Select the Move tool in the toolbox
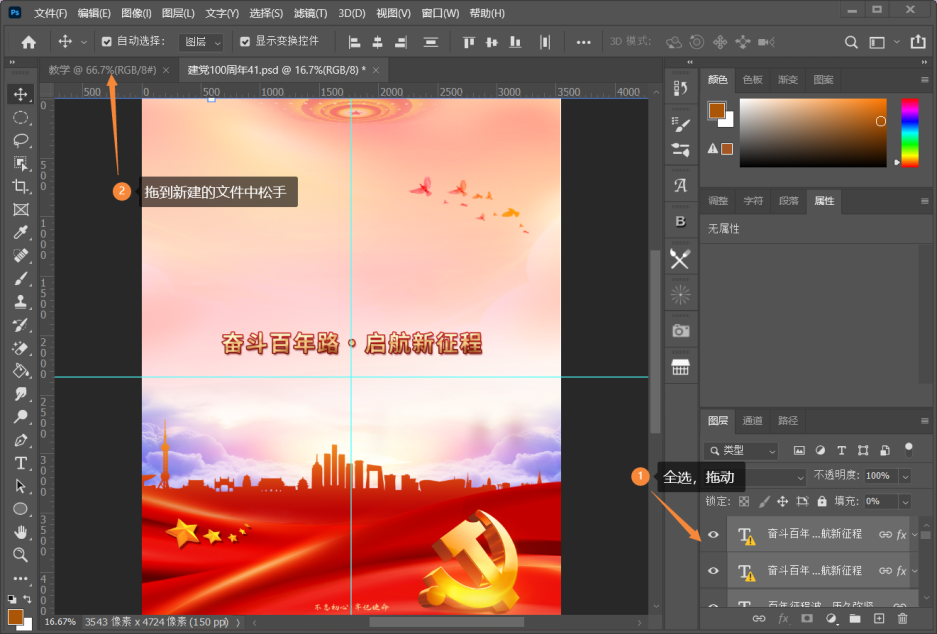The image size is (937, 634). (x=20, y=94)
